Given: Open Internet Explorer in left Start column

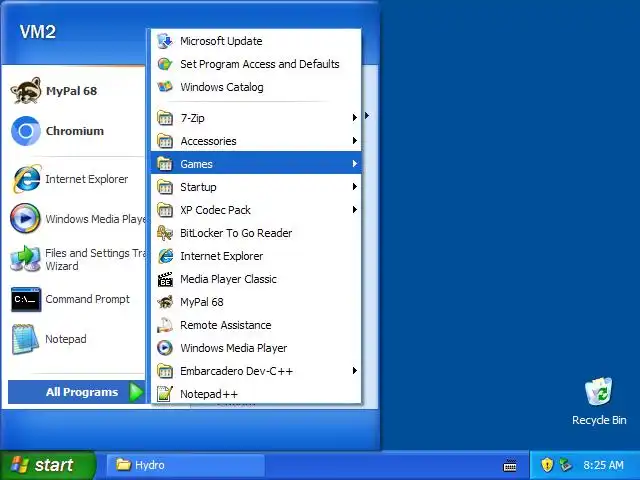Looking at the screenshot, I should coord(73,179).
